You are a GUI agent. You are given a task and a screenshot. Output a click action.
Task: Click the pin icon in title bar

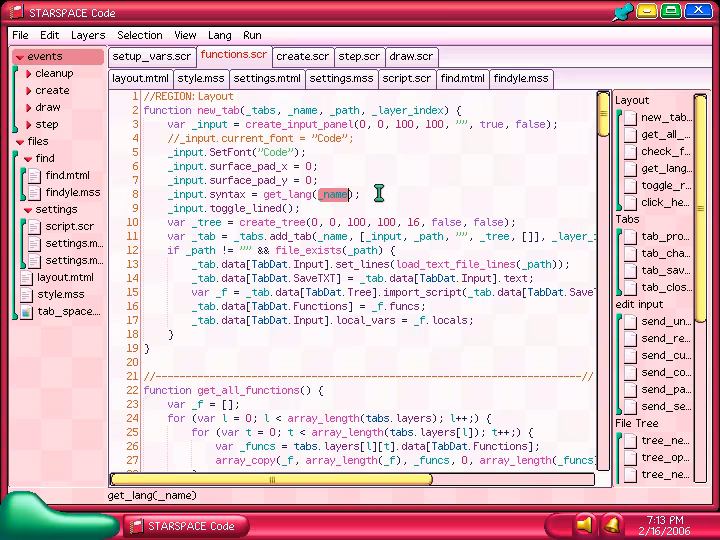tap(625, 12)
